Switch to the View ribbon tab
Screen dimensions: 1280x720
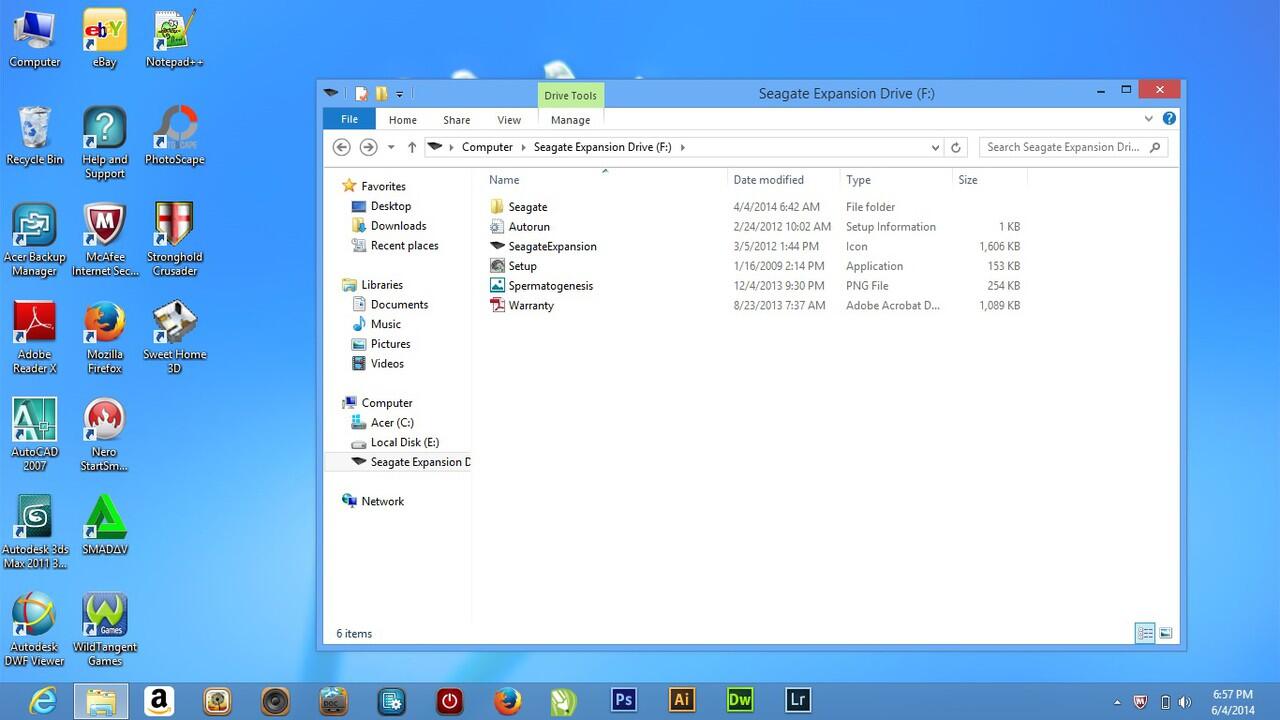coord(509,120)
